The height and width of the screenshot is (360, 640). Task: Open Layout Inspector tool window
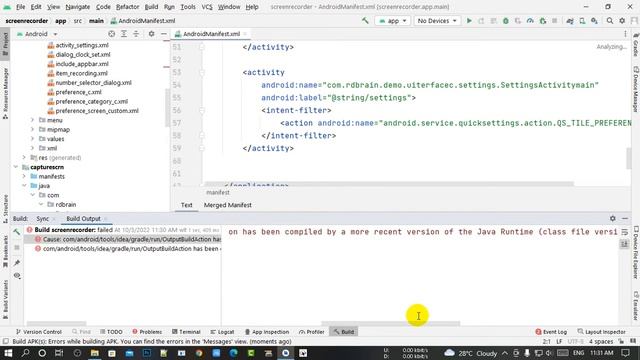[602, 331]
